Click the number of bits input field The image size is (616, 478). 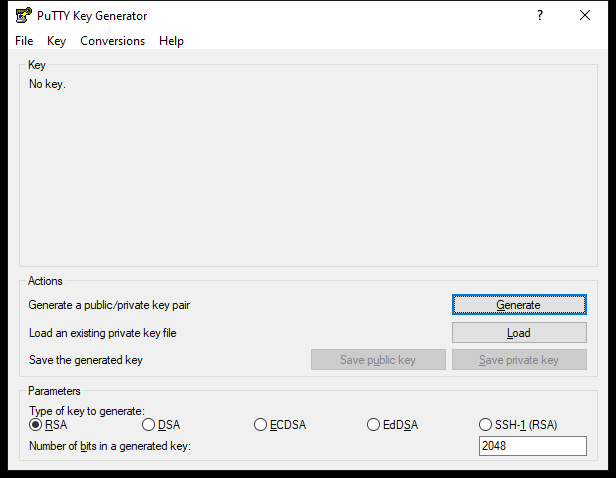[x=533, y=446]
